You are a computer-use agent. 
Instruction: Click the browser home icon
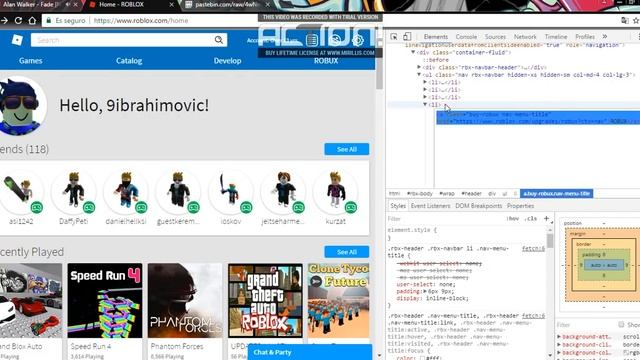tap(32, 20)
